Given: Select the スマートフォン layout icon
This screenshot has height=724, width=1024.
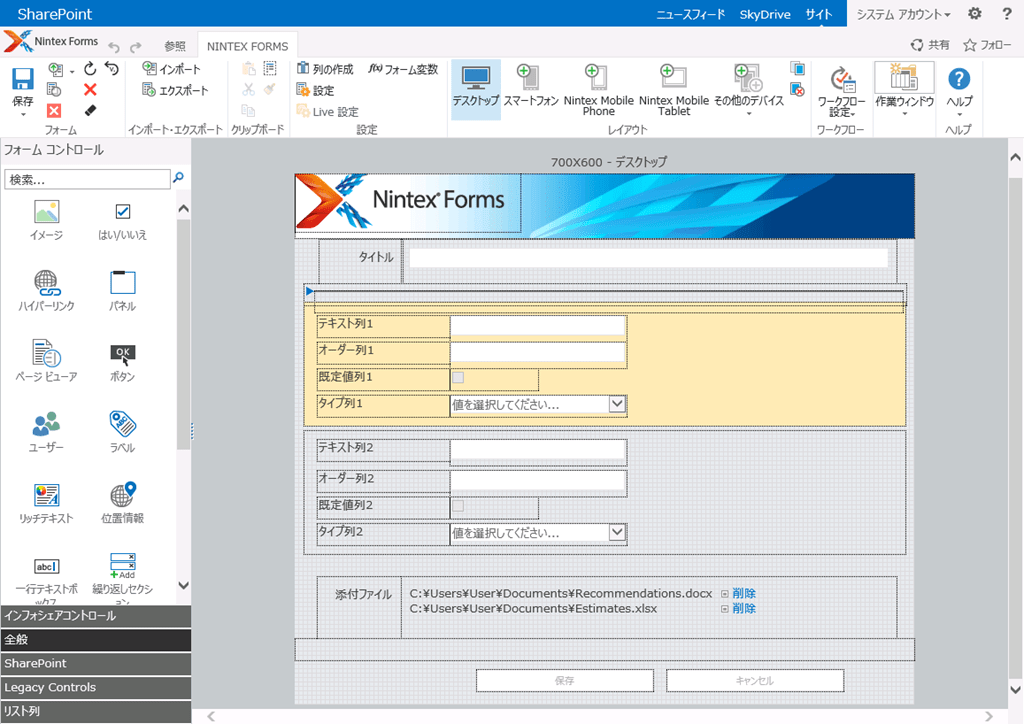Looking at the screenshot, I should click(x=530, y=78).
